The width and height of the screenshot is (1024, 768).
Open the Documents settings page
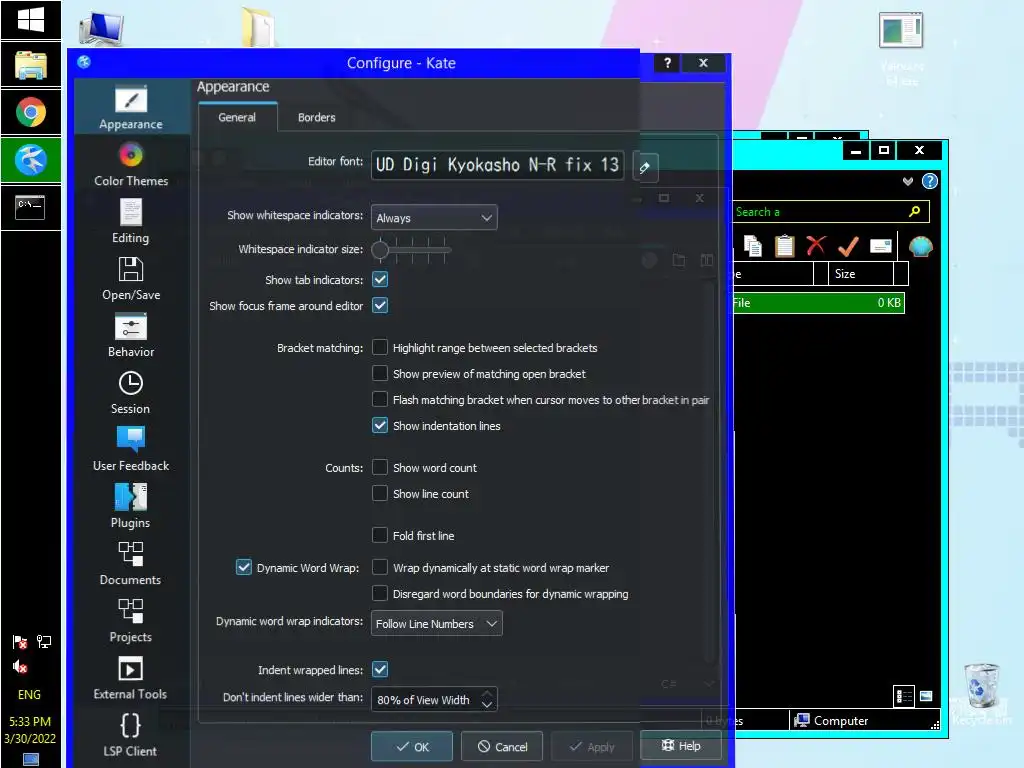131,563
